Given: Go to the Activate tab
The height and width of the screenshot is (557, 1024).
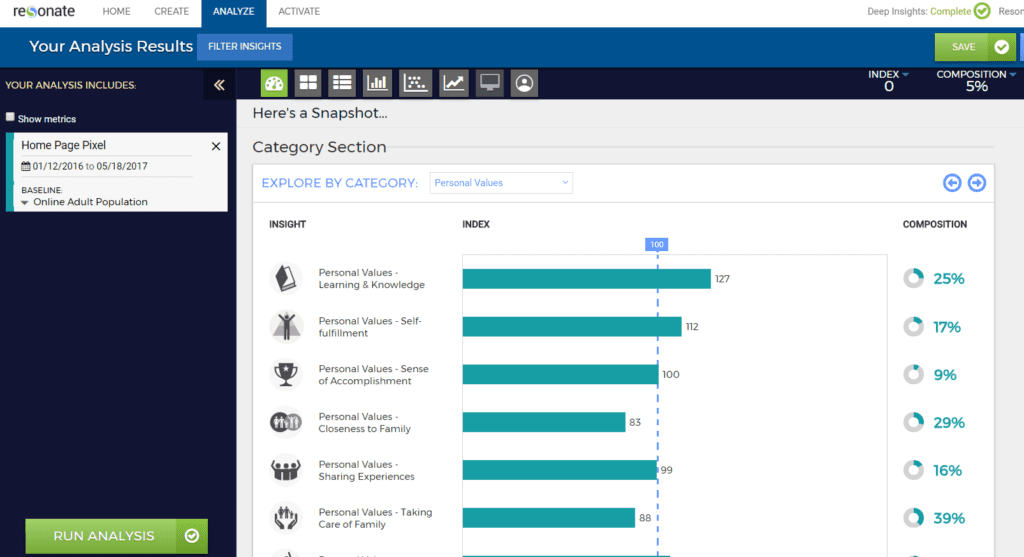Looking at the screenshot, I should click(299, 12).
